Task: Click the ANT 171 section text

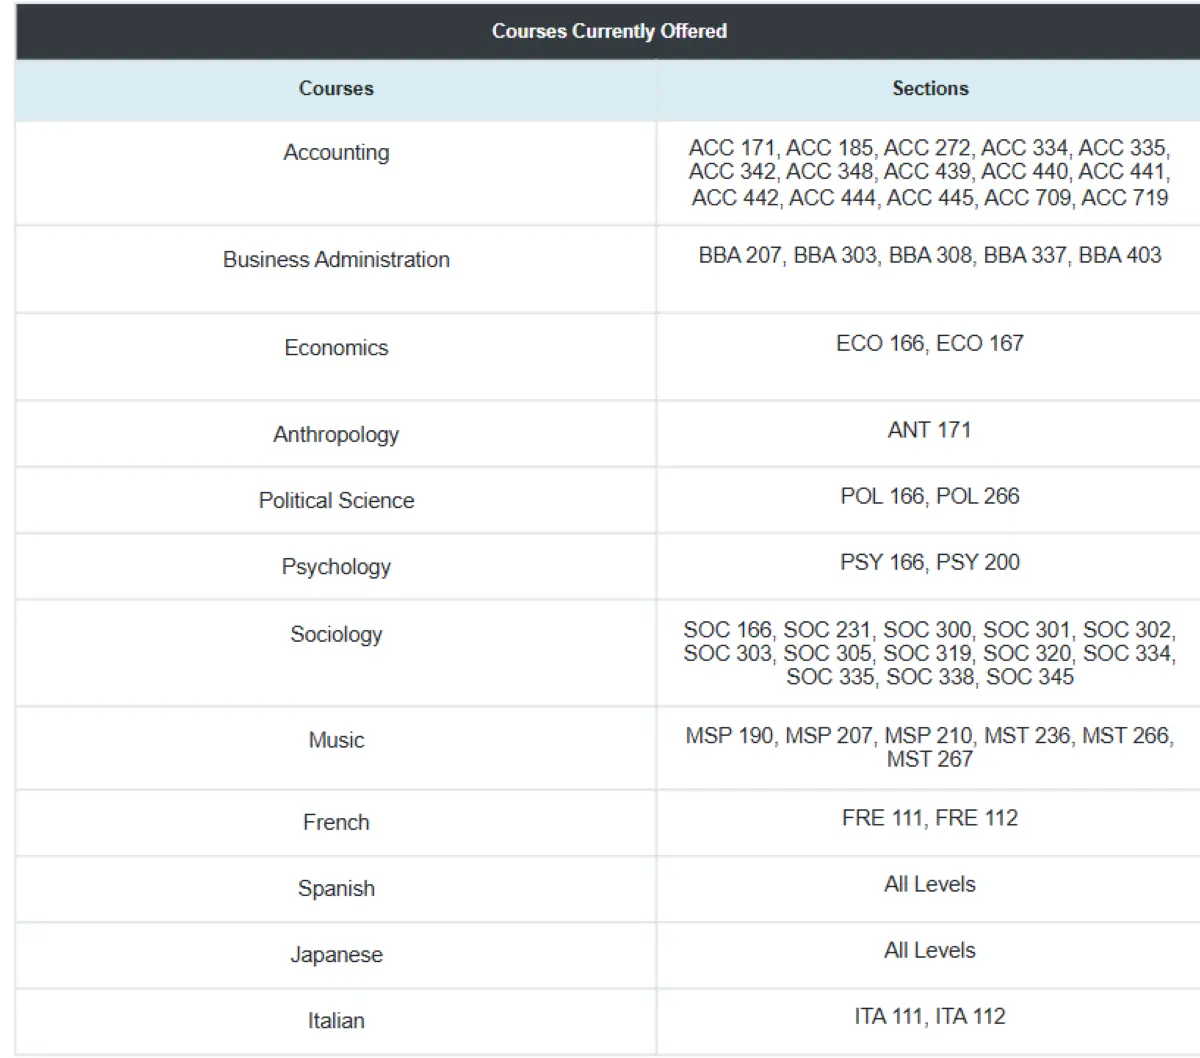Action: (929, 430)
